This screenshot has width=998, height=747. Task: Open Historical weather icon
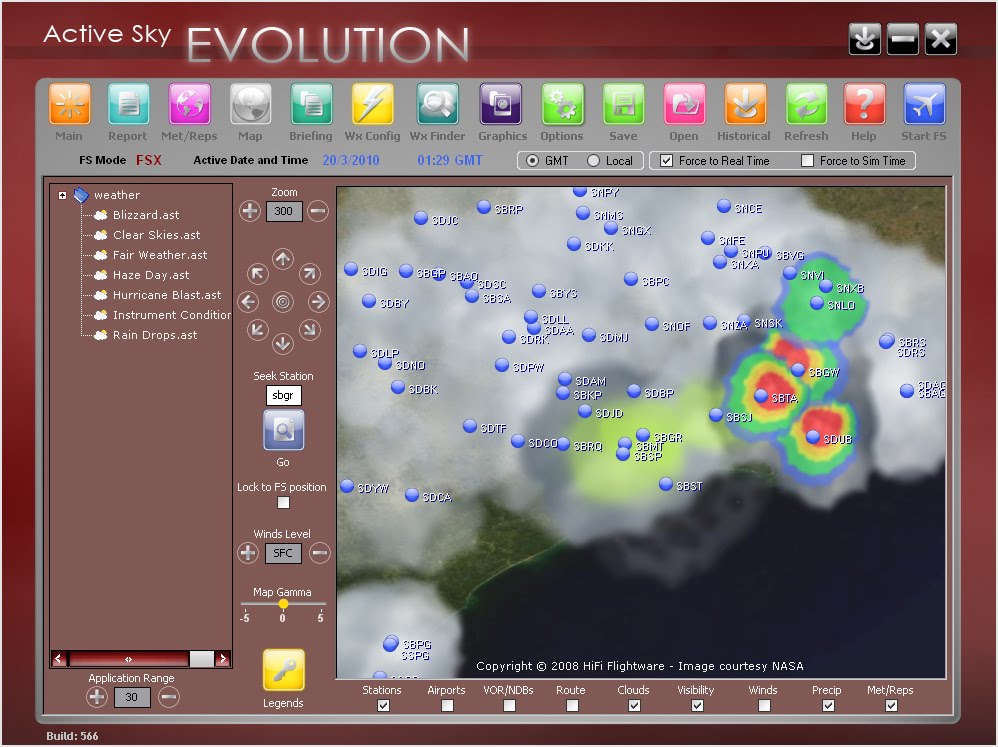click(745, 104)
